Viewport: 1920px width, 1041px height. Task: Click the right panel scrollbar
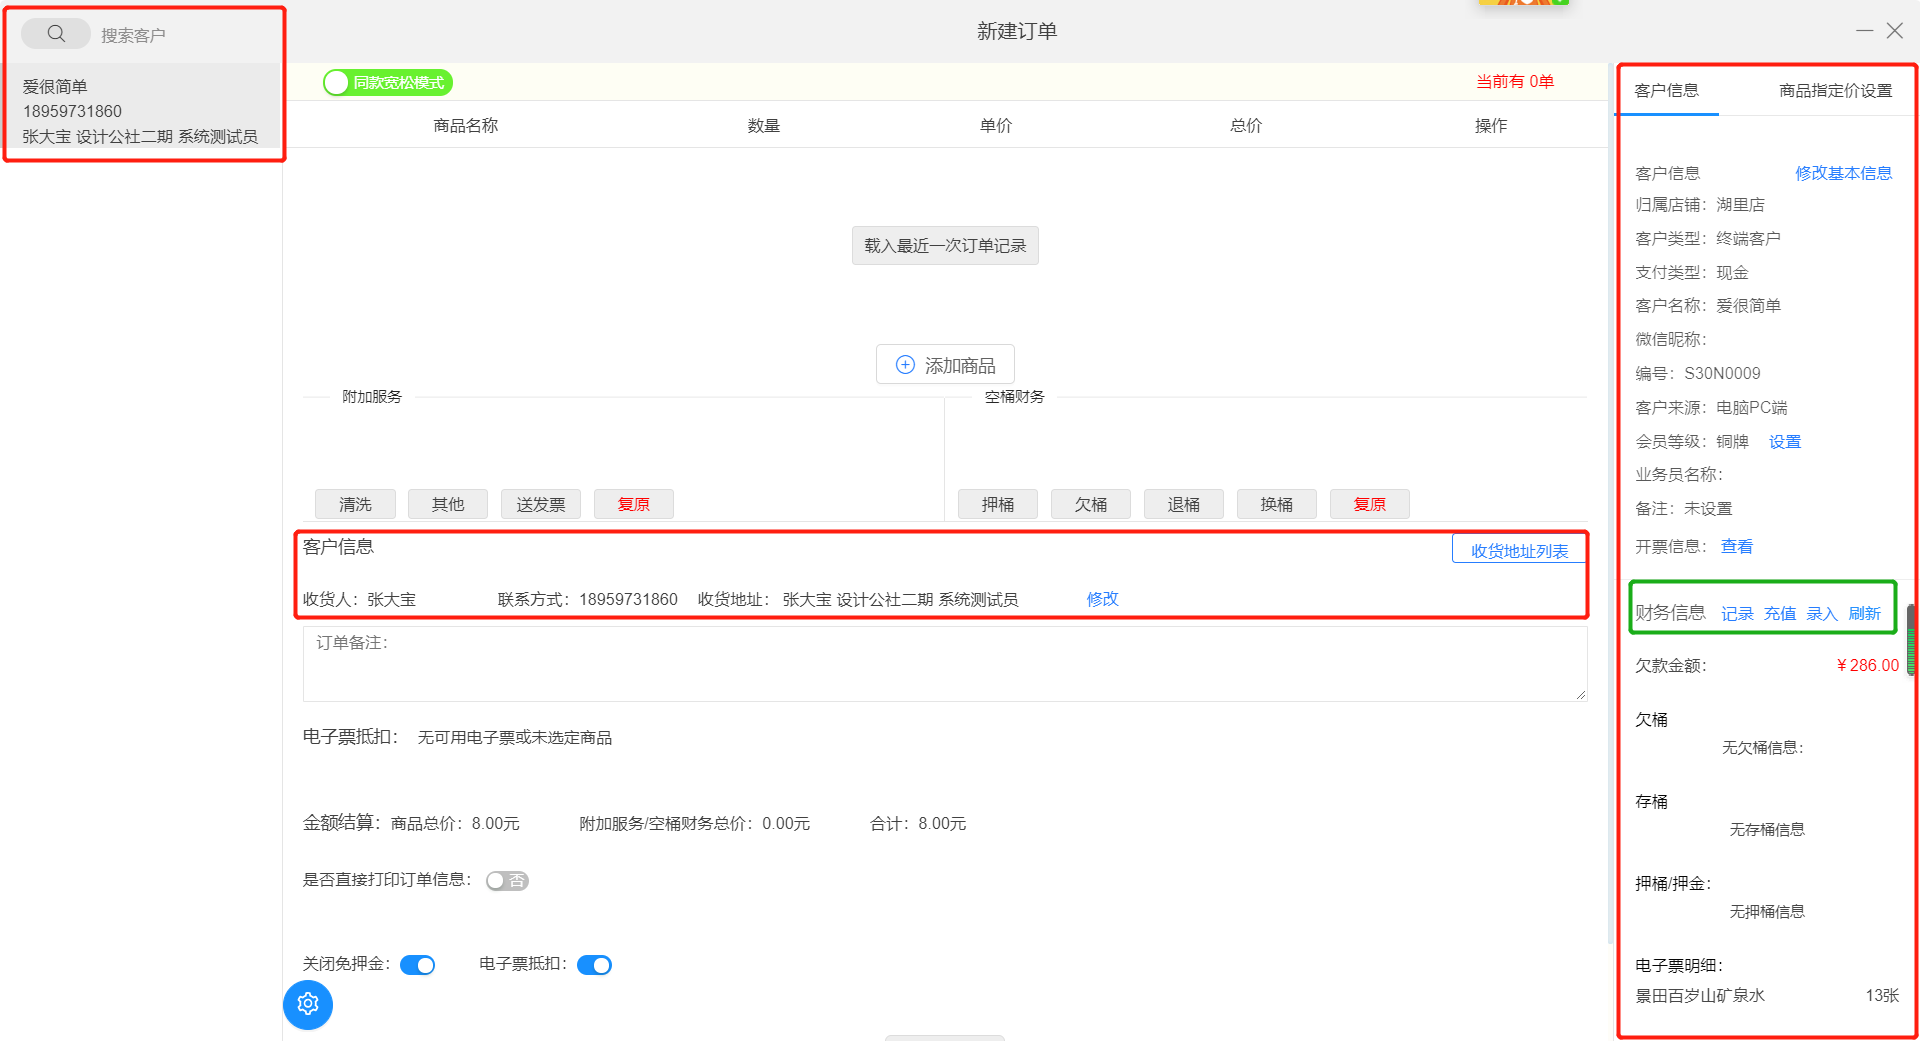pos(1911,640)
